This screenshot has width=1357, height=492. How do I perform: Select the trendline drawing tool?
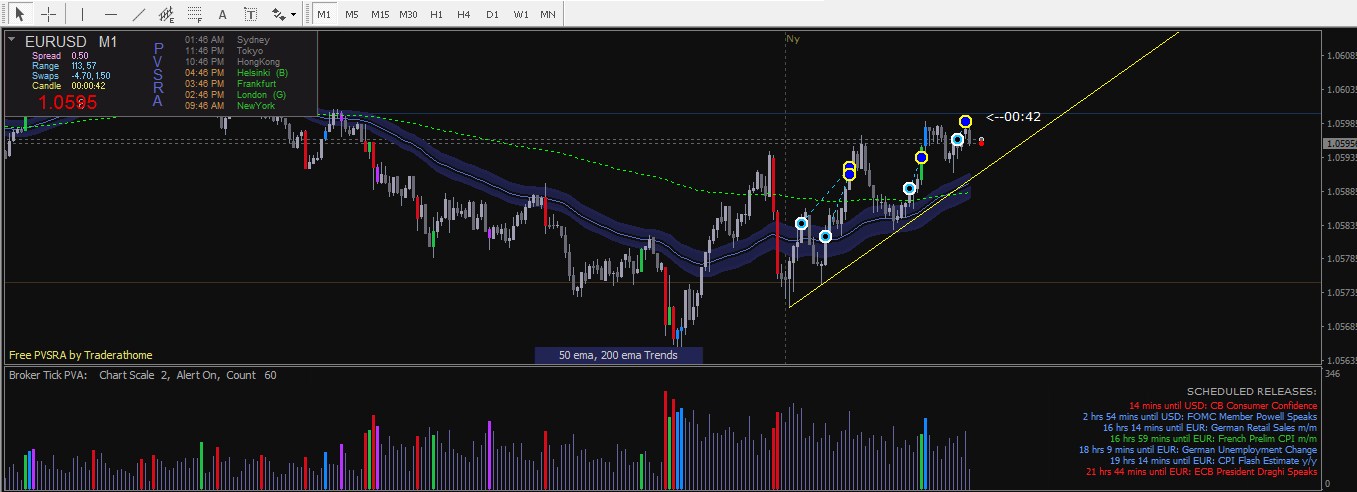(138, 15)
